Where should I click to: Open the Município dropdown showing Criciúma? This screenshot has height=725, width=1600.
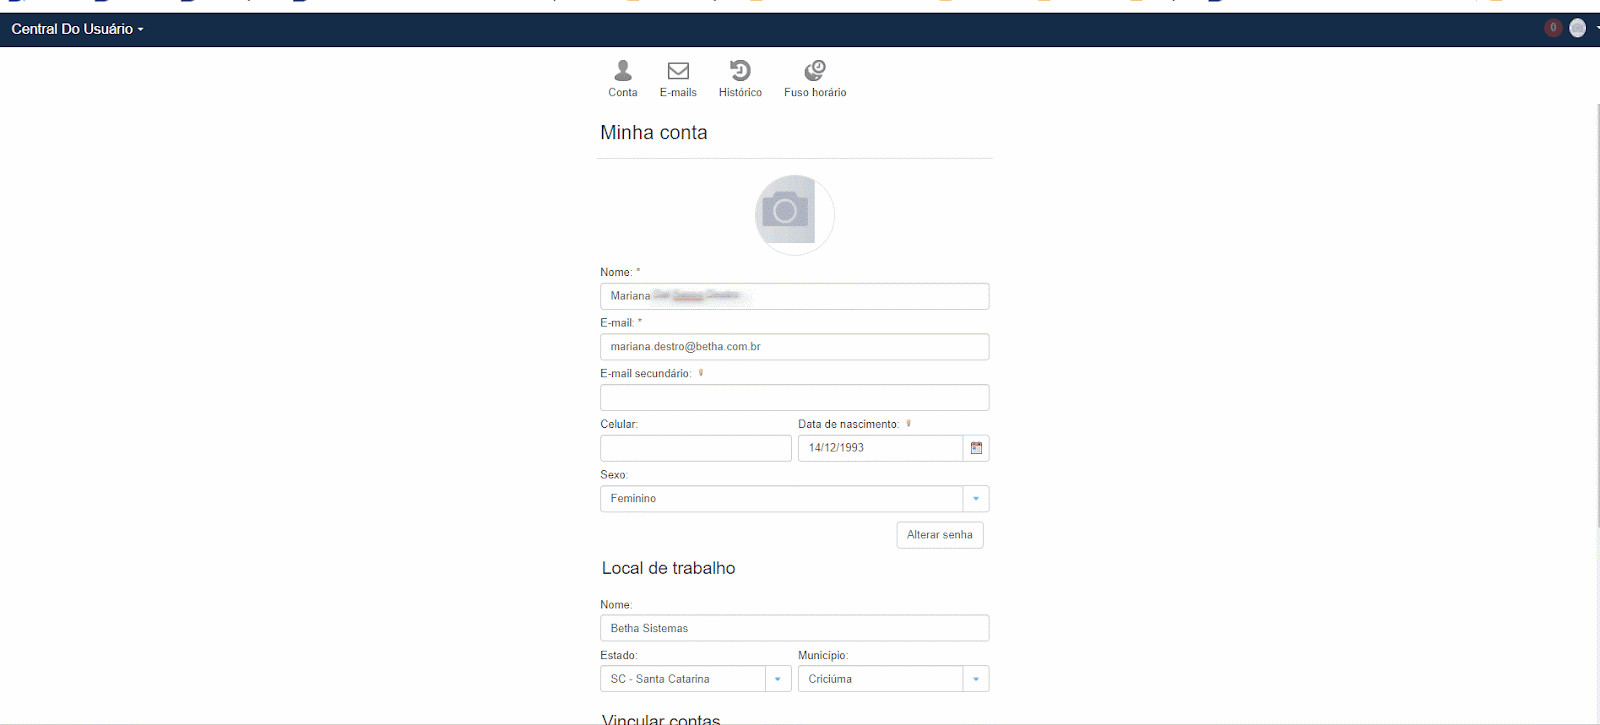892,679
